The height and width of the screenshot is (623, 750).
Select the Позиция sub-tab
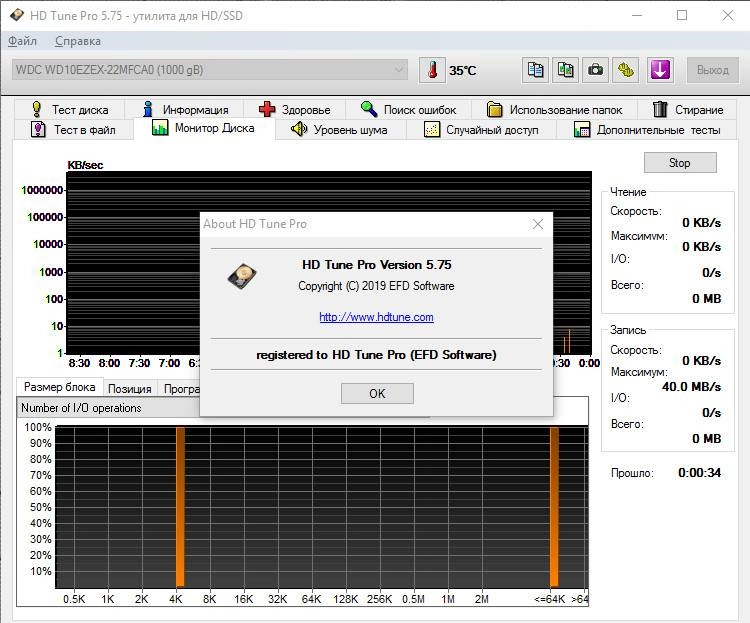tap(129, 389)
